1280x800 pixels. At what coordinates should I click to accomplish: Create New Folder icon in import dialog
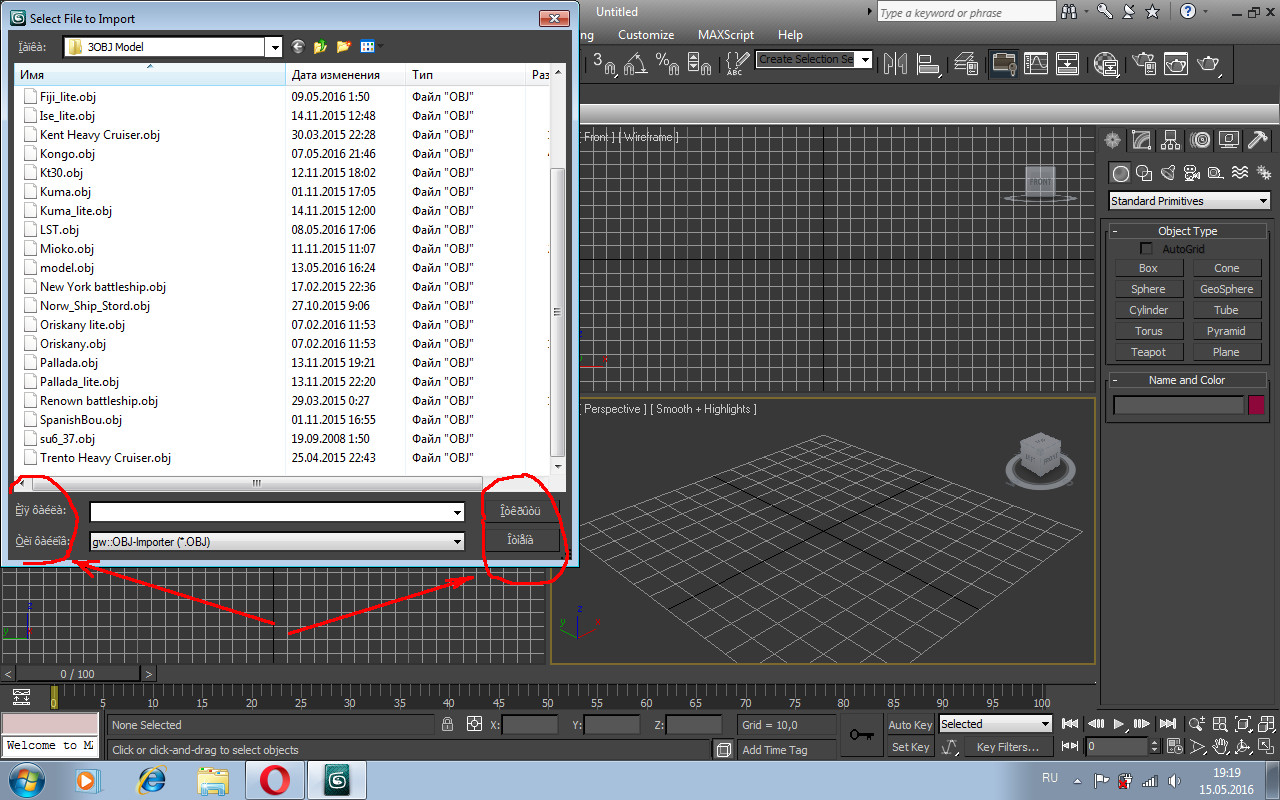344,47
